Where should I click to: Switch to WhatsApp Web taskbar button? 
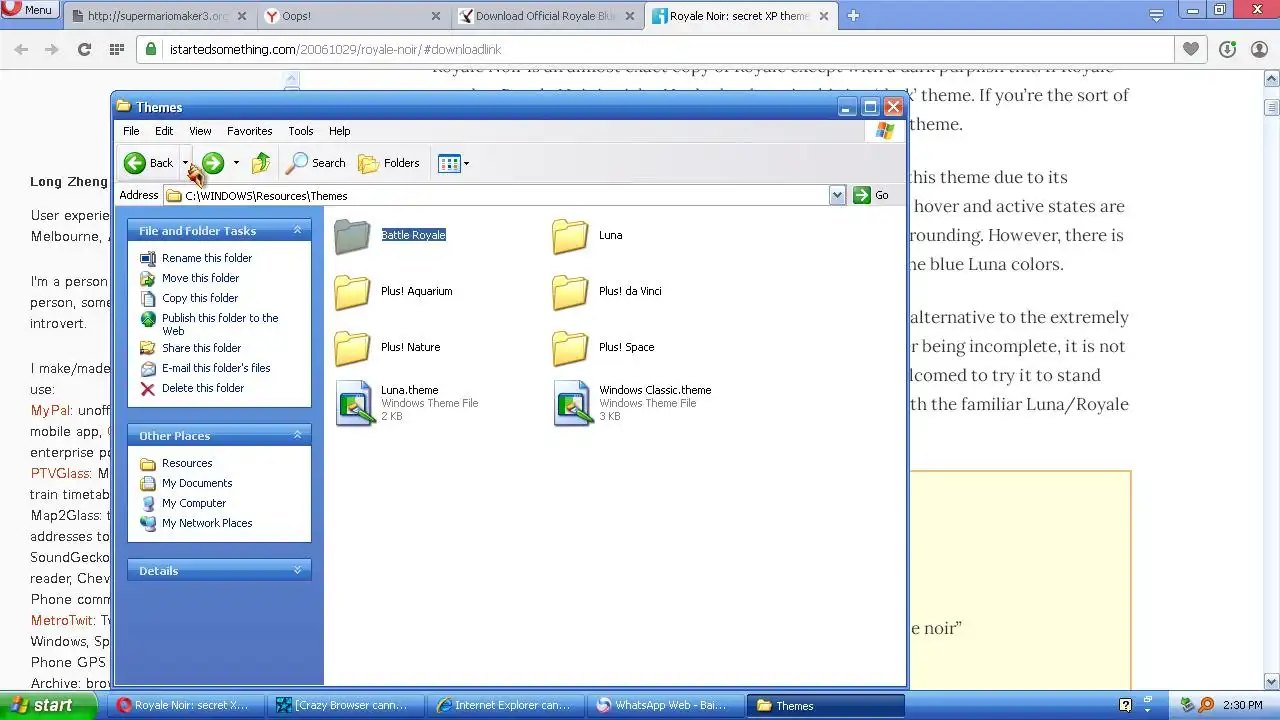[666, 705]
